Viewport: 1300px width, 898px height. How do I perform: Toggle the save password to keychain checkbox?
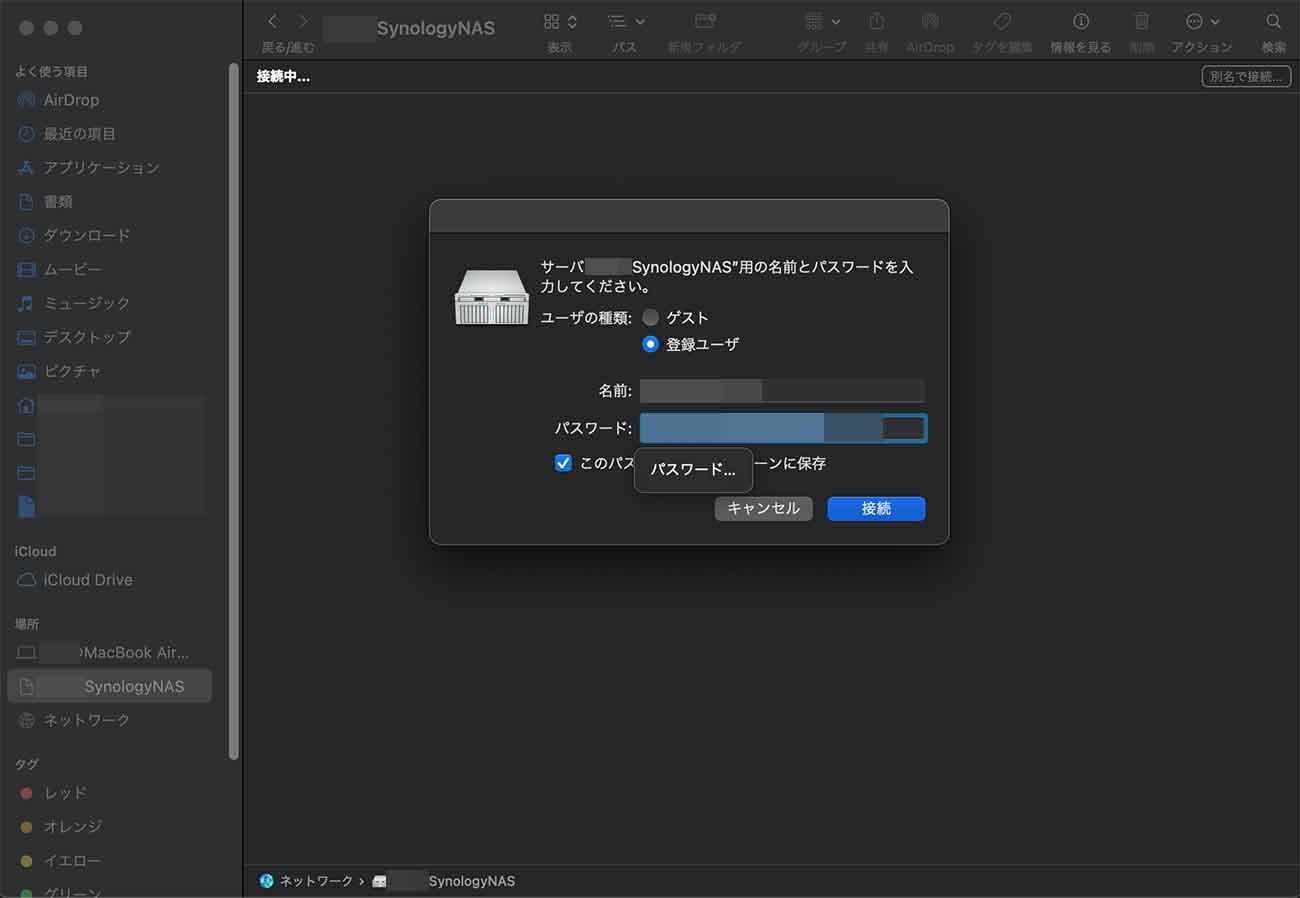coord(563,463)
